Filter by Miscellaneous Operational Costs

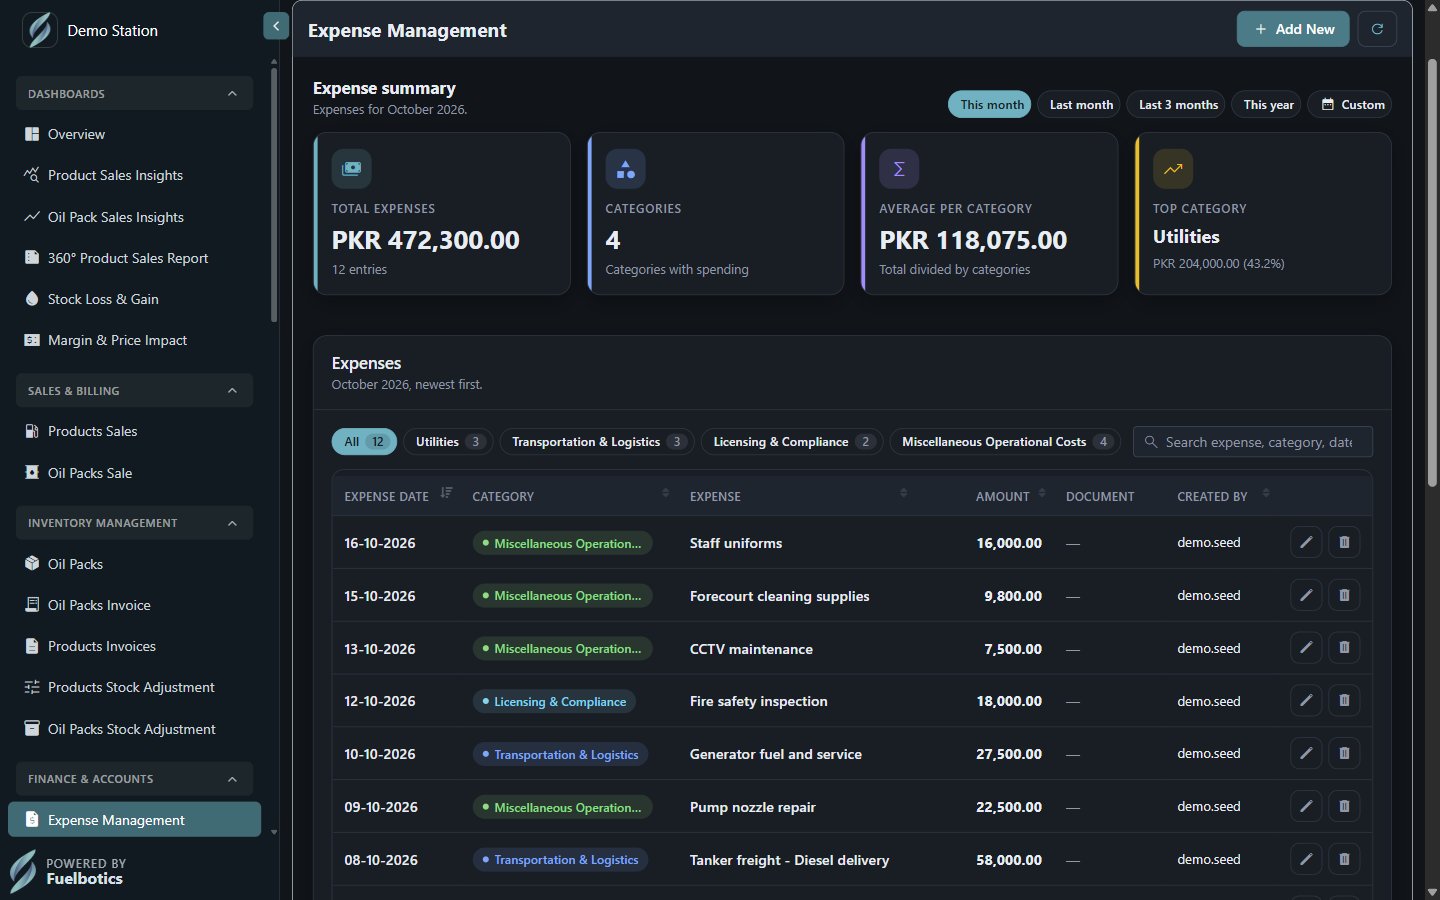(x=1005, y=441)
